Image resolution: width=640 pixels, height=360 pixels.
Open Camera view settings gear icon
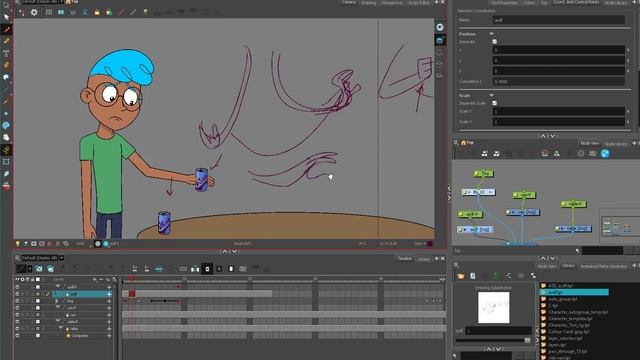pos(34,12)
